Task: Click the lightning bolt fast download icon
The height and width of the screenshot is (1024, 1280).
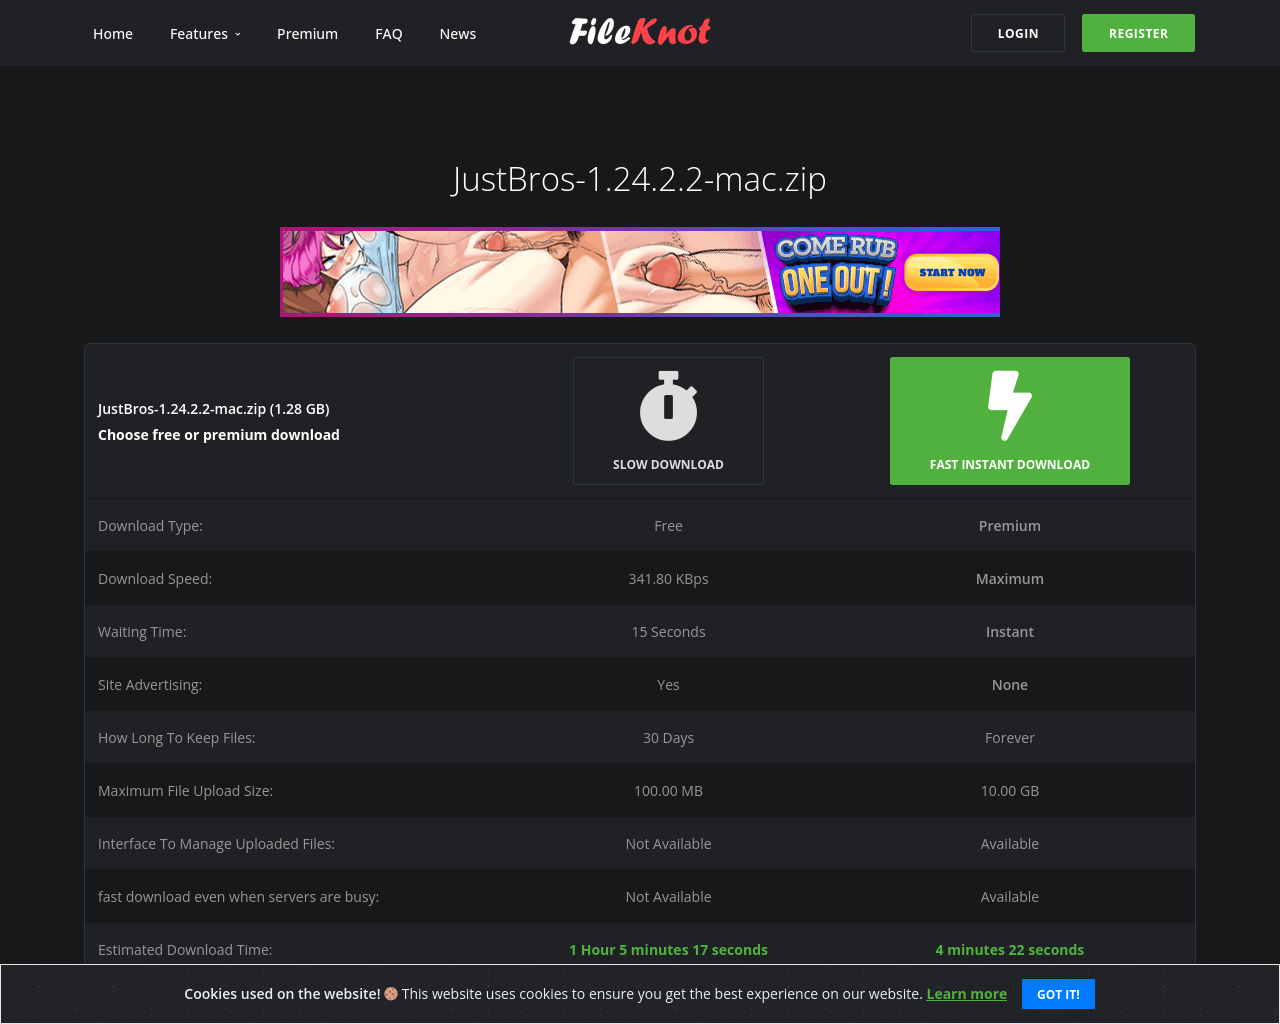Action: pos(1010,406)
